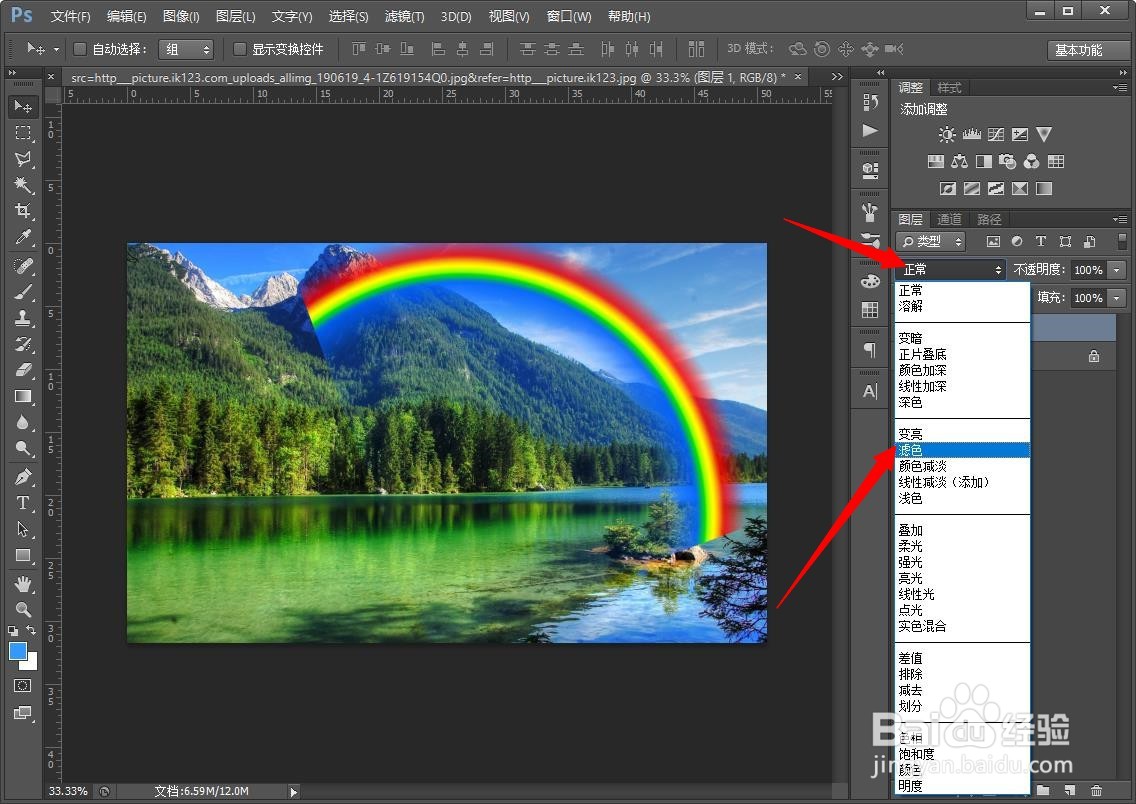This screenshot has height=804, width=1136.
Task: Enable 显示变换控件 checkbox
Action: click(240, 49)
